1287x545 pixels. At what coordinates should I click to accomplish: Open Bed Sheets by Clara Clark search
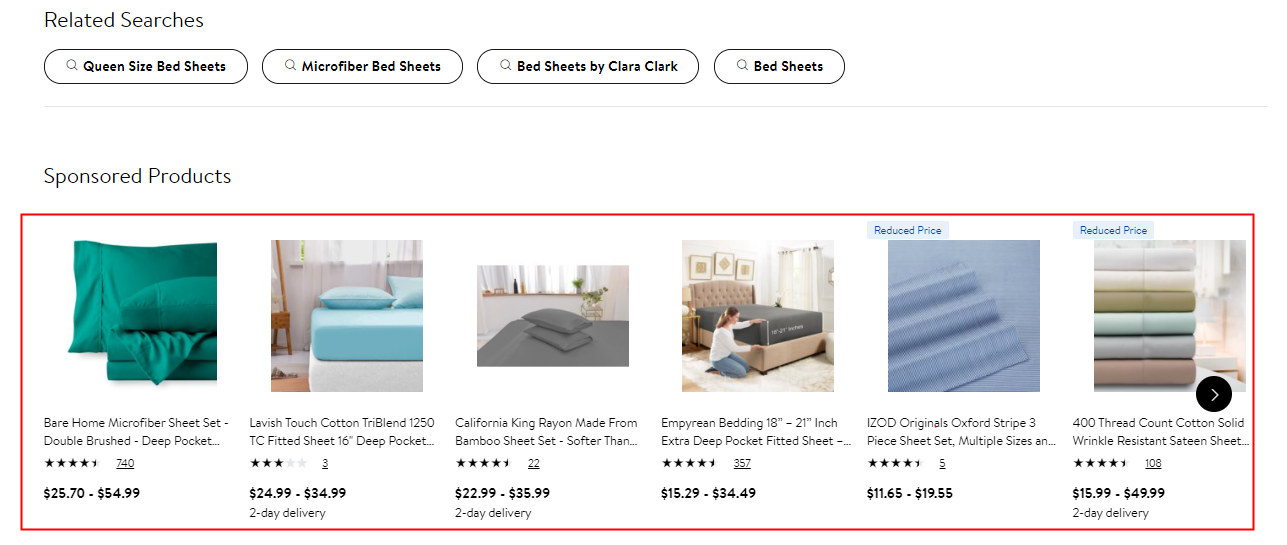click(588, 66)
